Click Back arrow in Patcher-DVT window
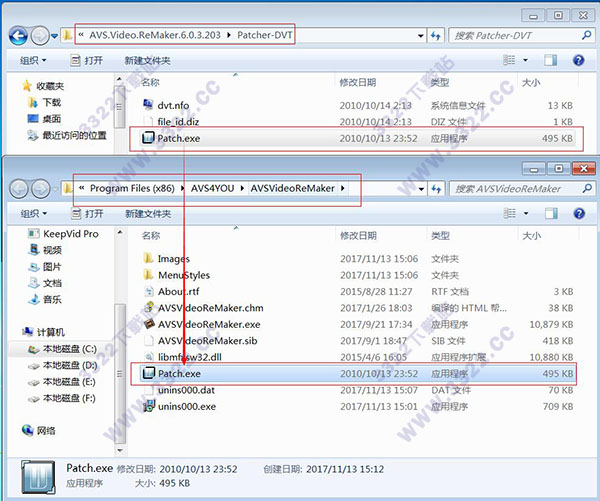 click(18, 36)
